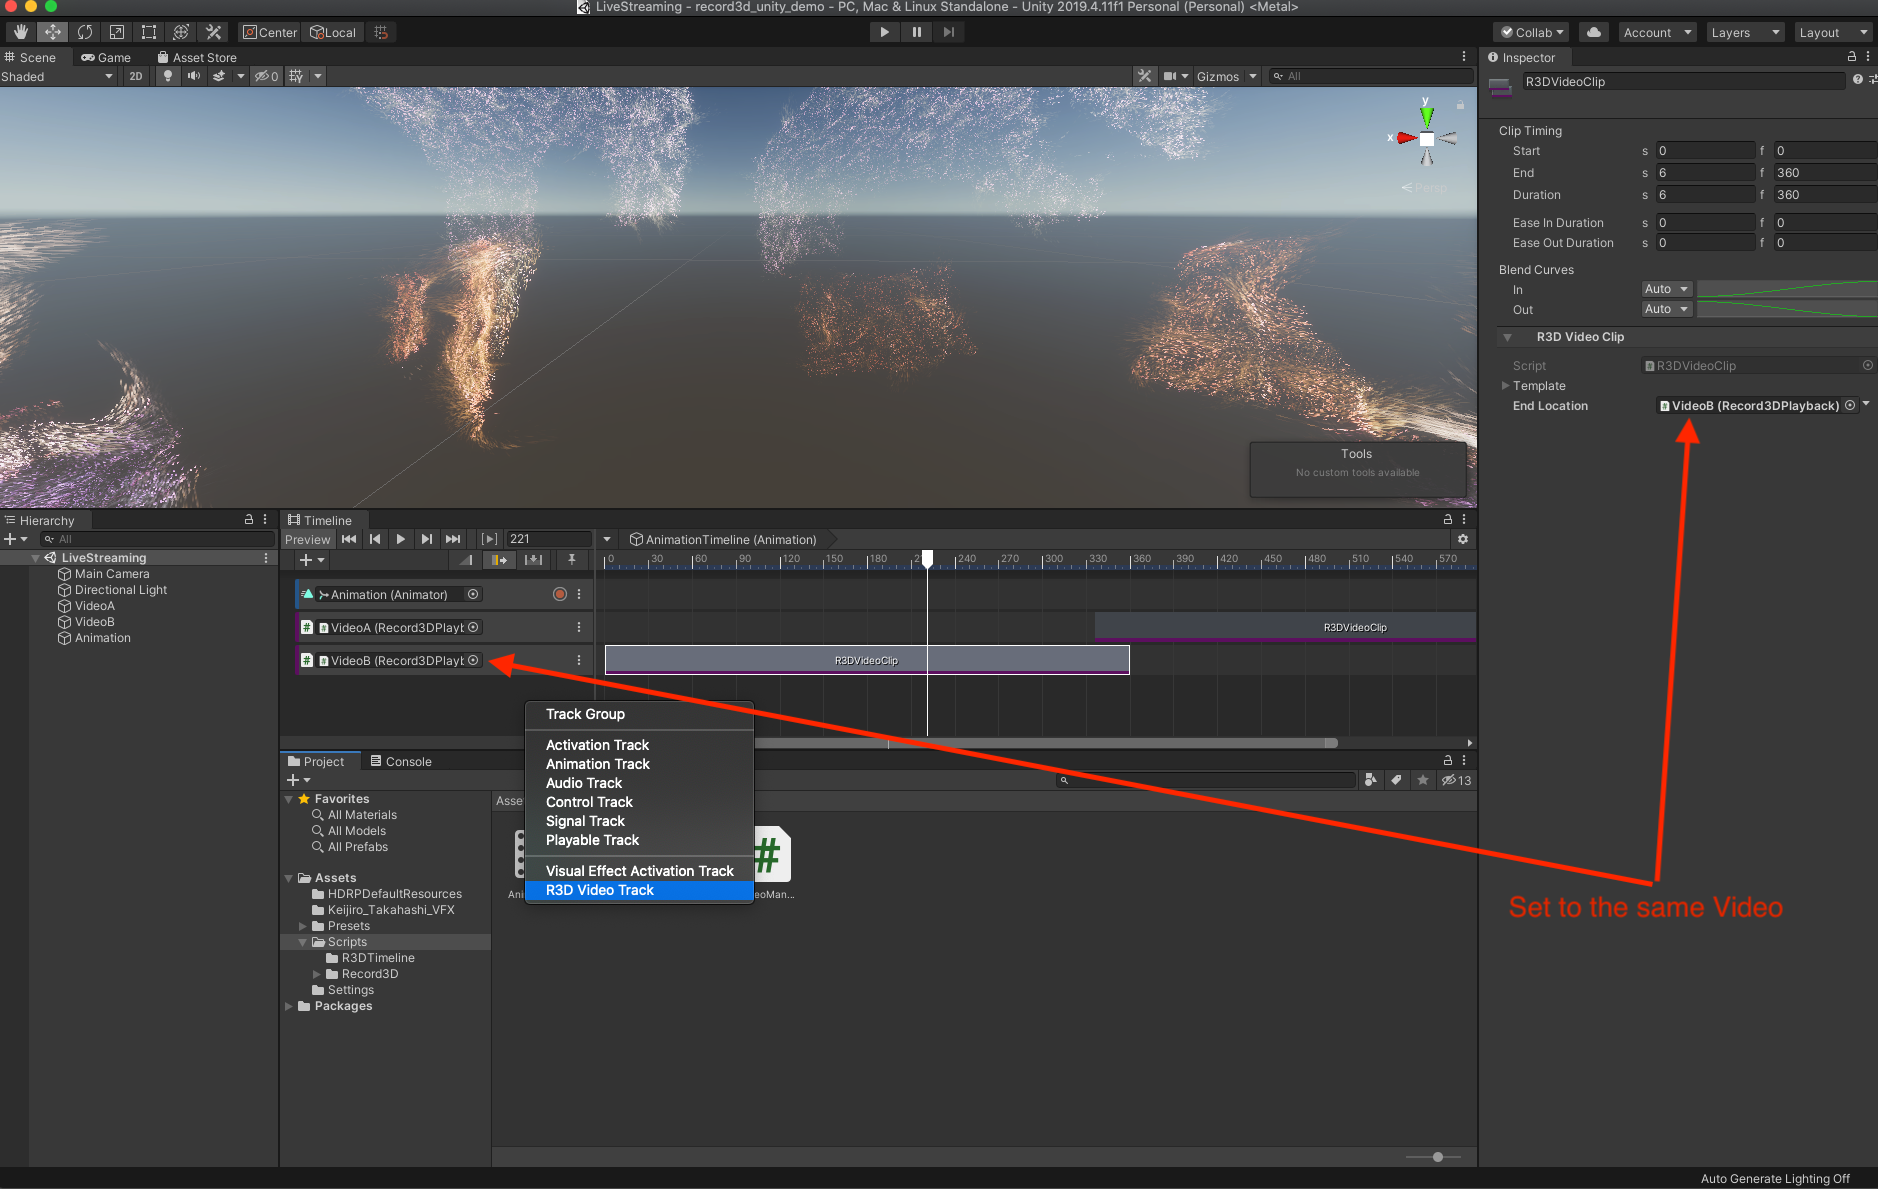Collapse the Scripts folder
The width and height of the screenshot is (1878, 1189).
coord(302,942)
